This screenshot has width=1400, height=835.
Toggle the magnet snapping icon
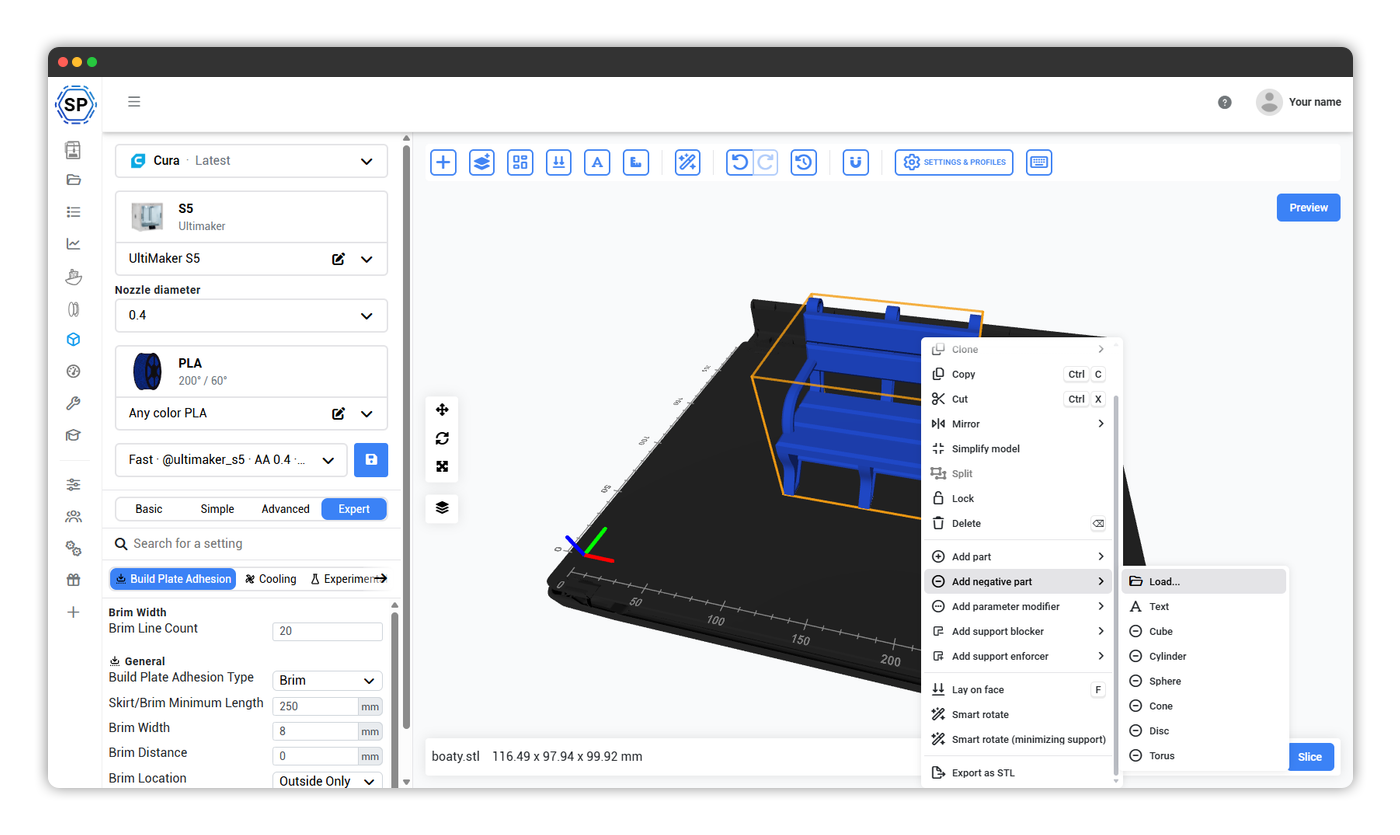point(855,162)
